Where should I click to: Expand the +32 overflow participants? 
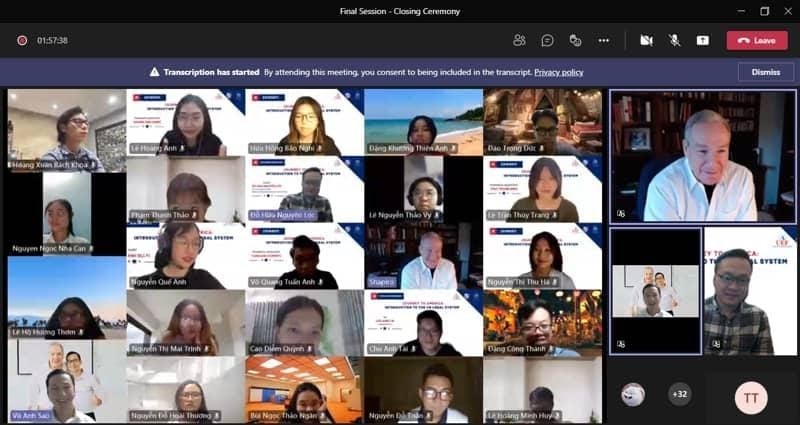point(680,394)
